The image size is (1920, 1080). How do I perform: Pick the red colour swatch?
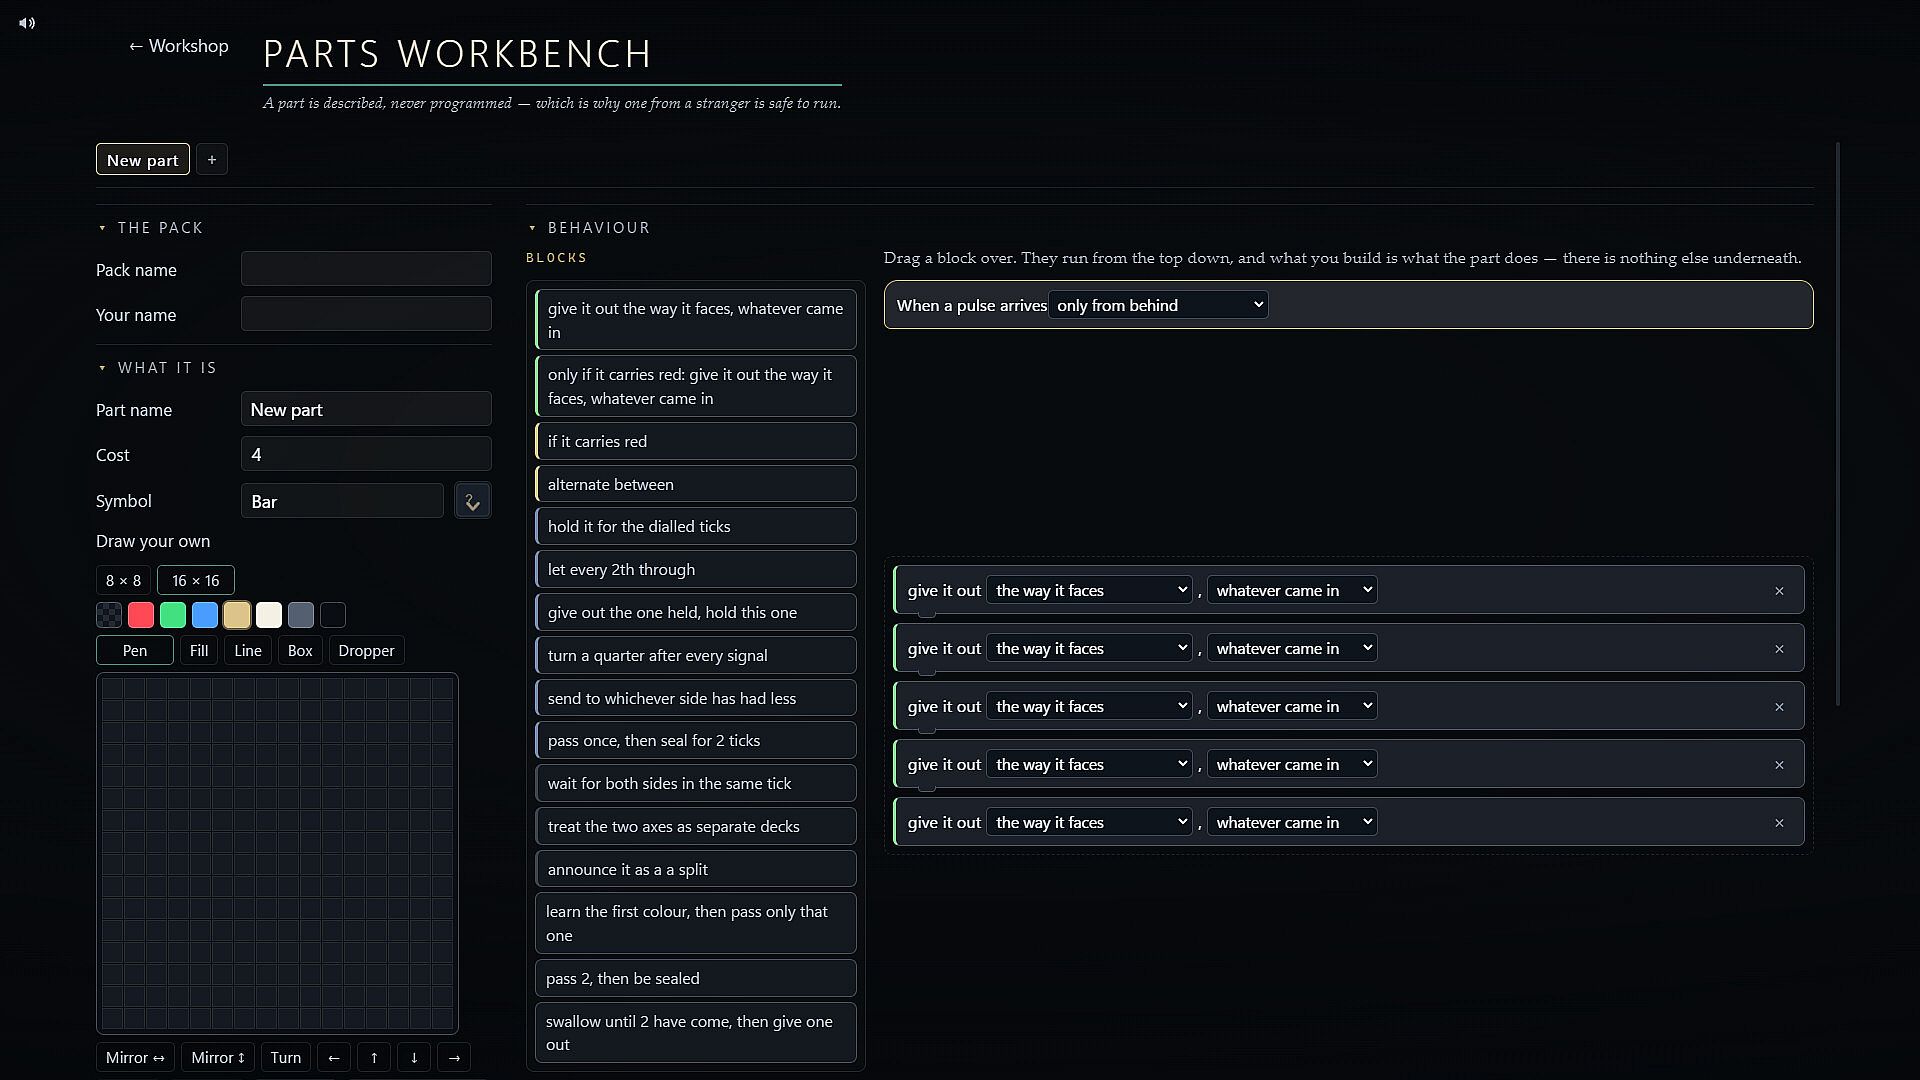pyautogui.click(x=141, y=615)
